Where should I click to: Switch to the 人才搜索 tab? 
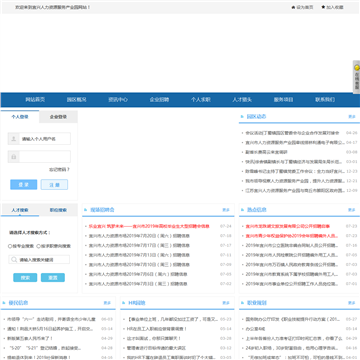pyautogui.click(x=20, y=210)
